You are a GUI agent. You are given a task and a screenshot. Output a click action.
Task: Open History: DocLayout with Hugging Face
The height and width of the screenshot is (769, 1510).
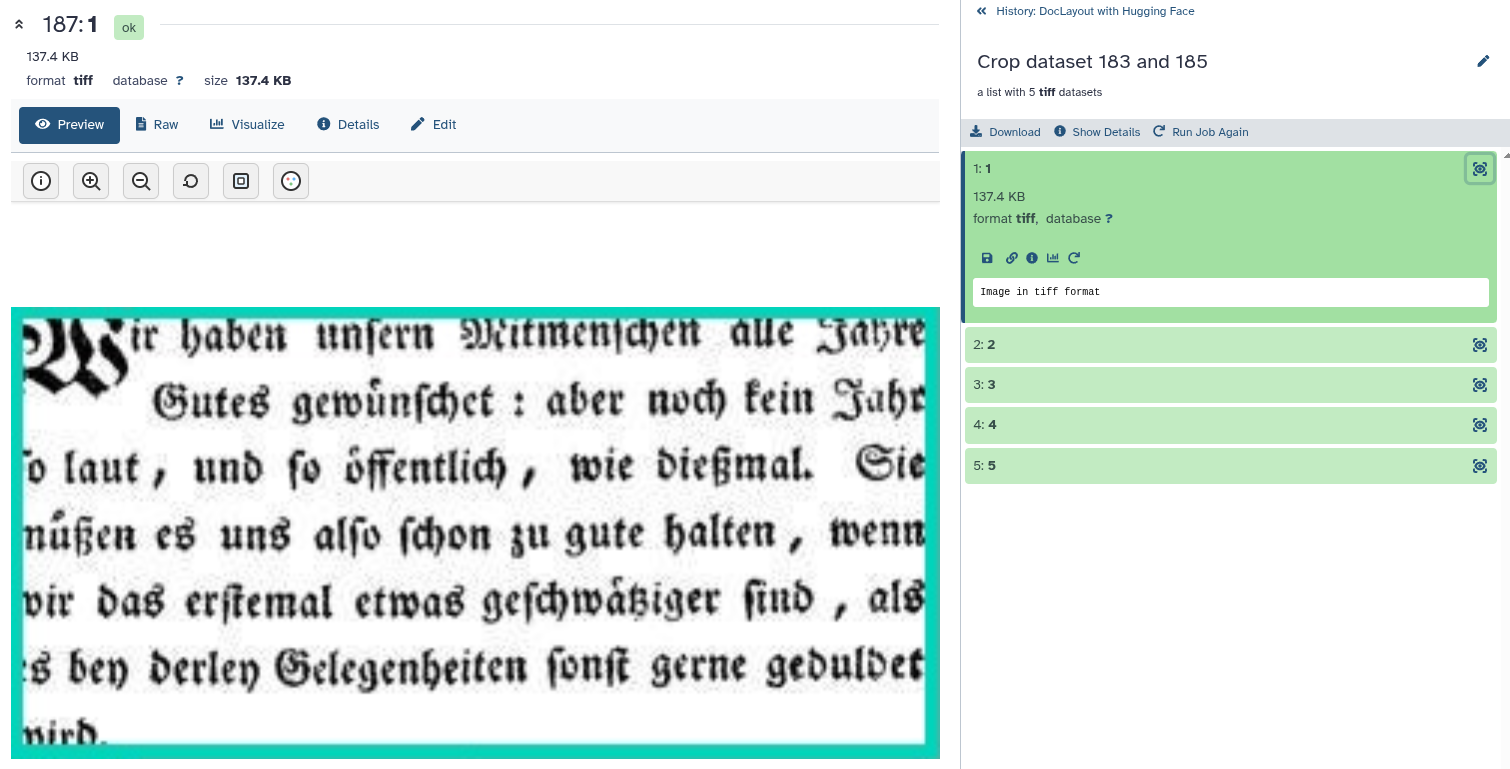point(1095,11)
